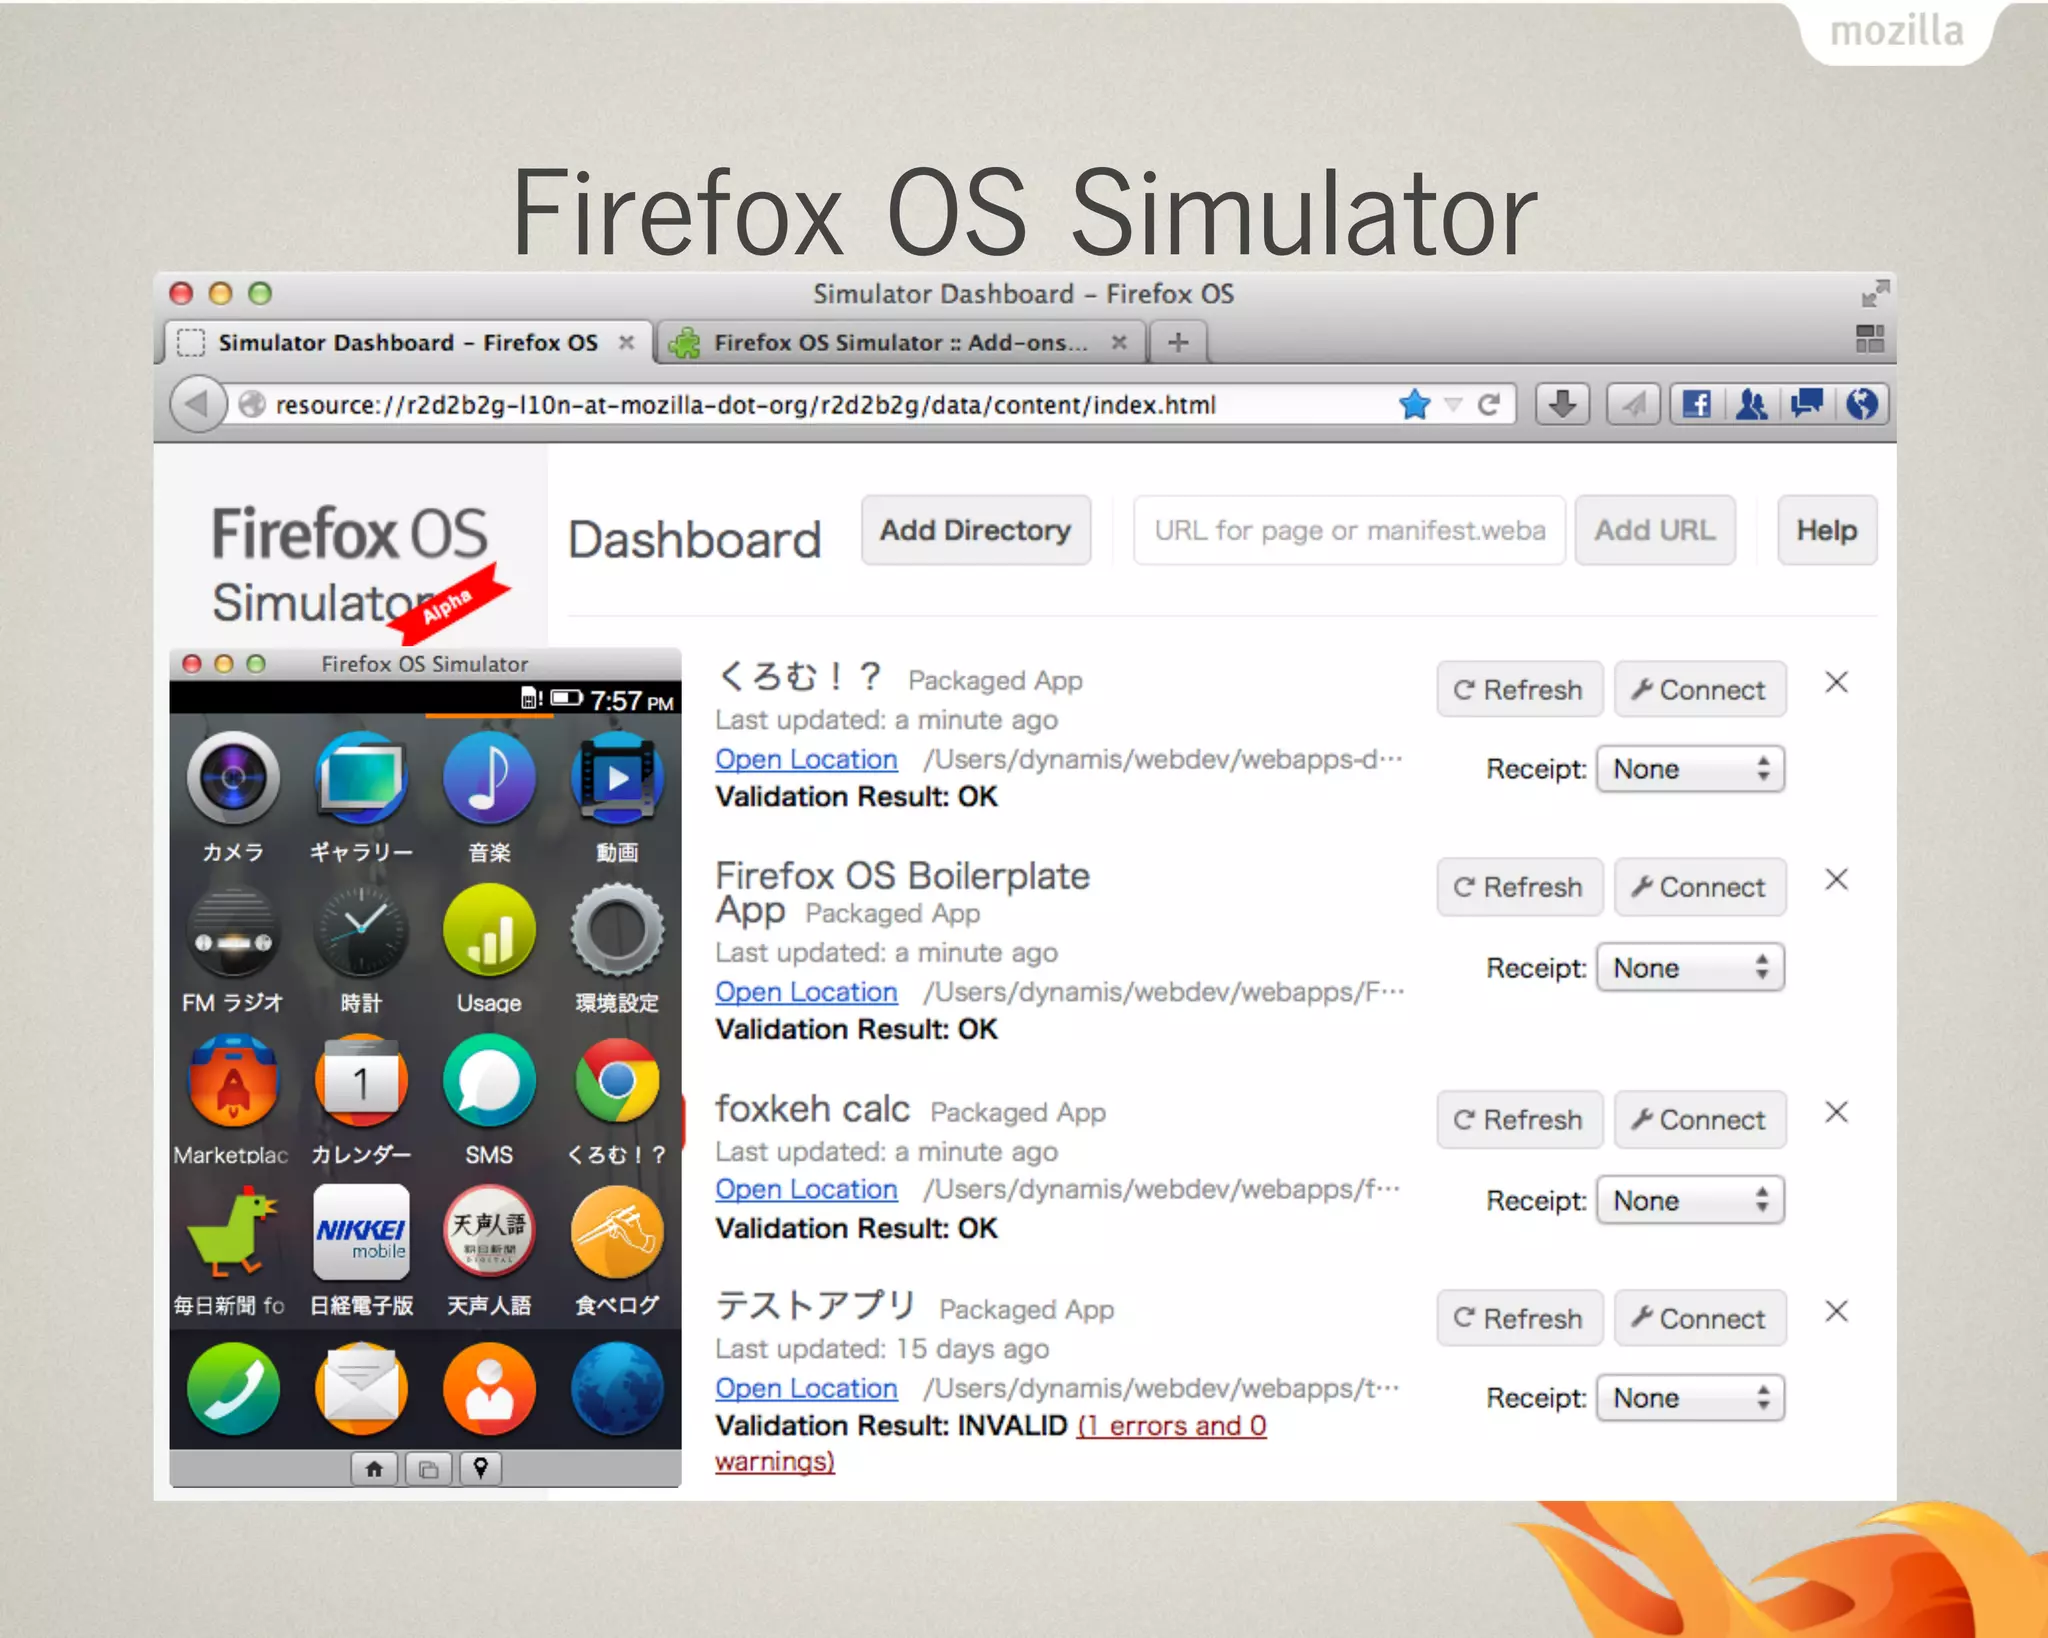Click the simulator geolocation pin button
The image size is (2048, 1638).
coord(481,1468)
